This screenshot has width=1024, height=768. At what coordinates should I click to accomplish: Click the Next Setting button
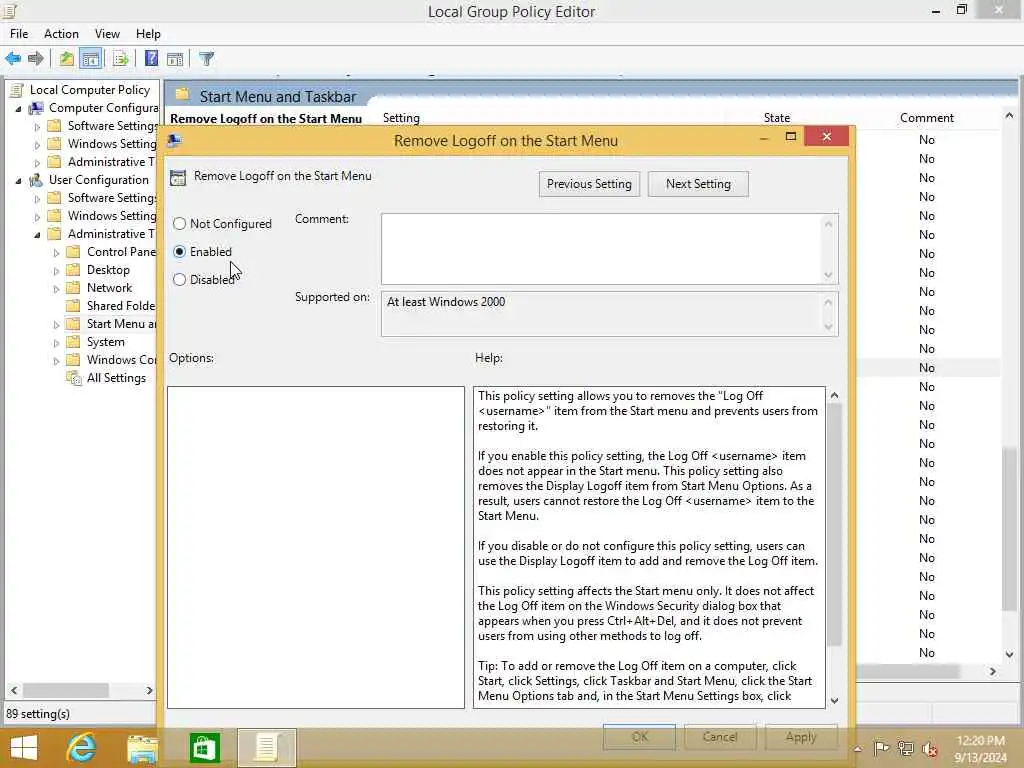(x=698, y=184)
